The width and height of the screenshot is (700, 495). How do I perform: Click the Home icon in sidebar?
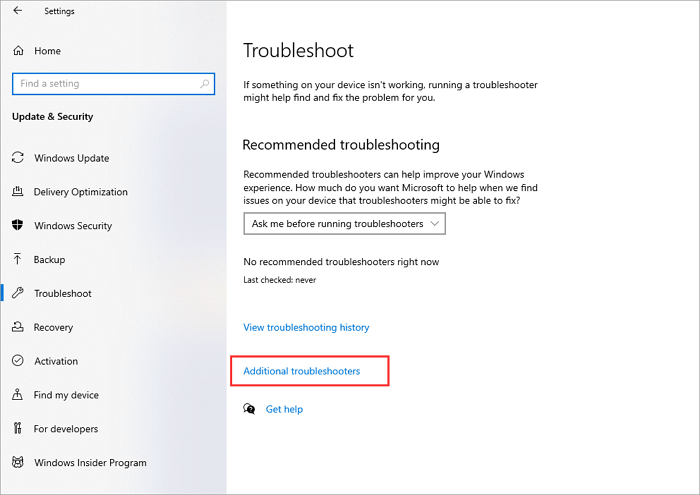18,50
